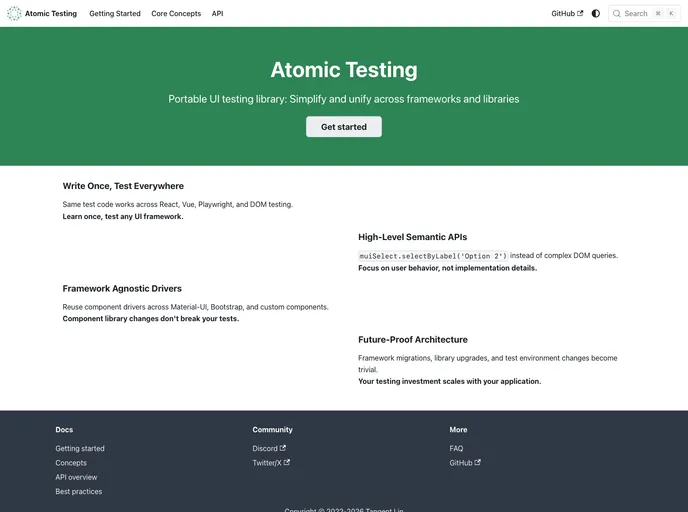This screenshot has width=688, height=512.
Task: Click the muiSelect.selectByLabel code snippet
Action: click(x=433, y=256)
